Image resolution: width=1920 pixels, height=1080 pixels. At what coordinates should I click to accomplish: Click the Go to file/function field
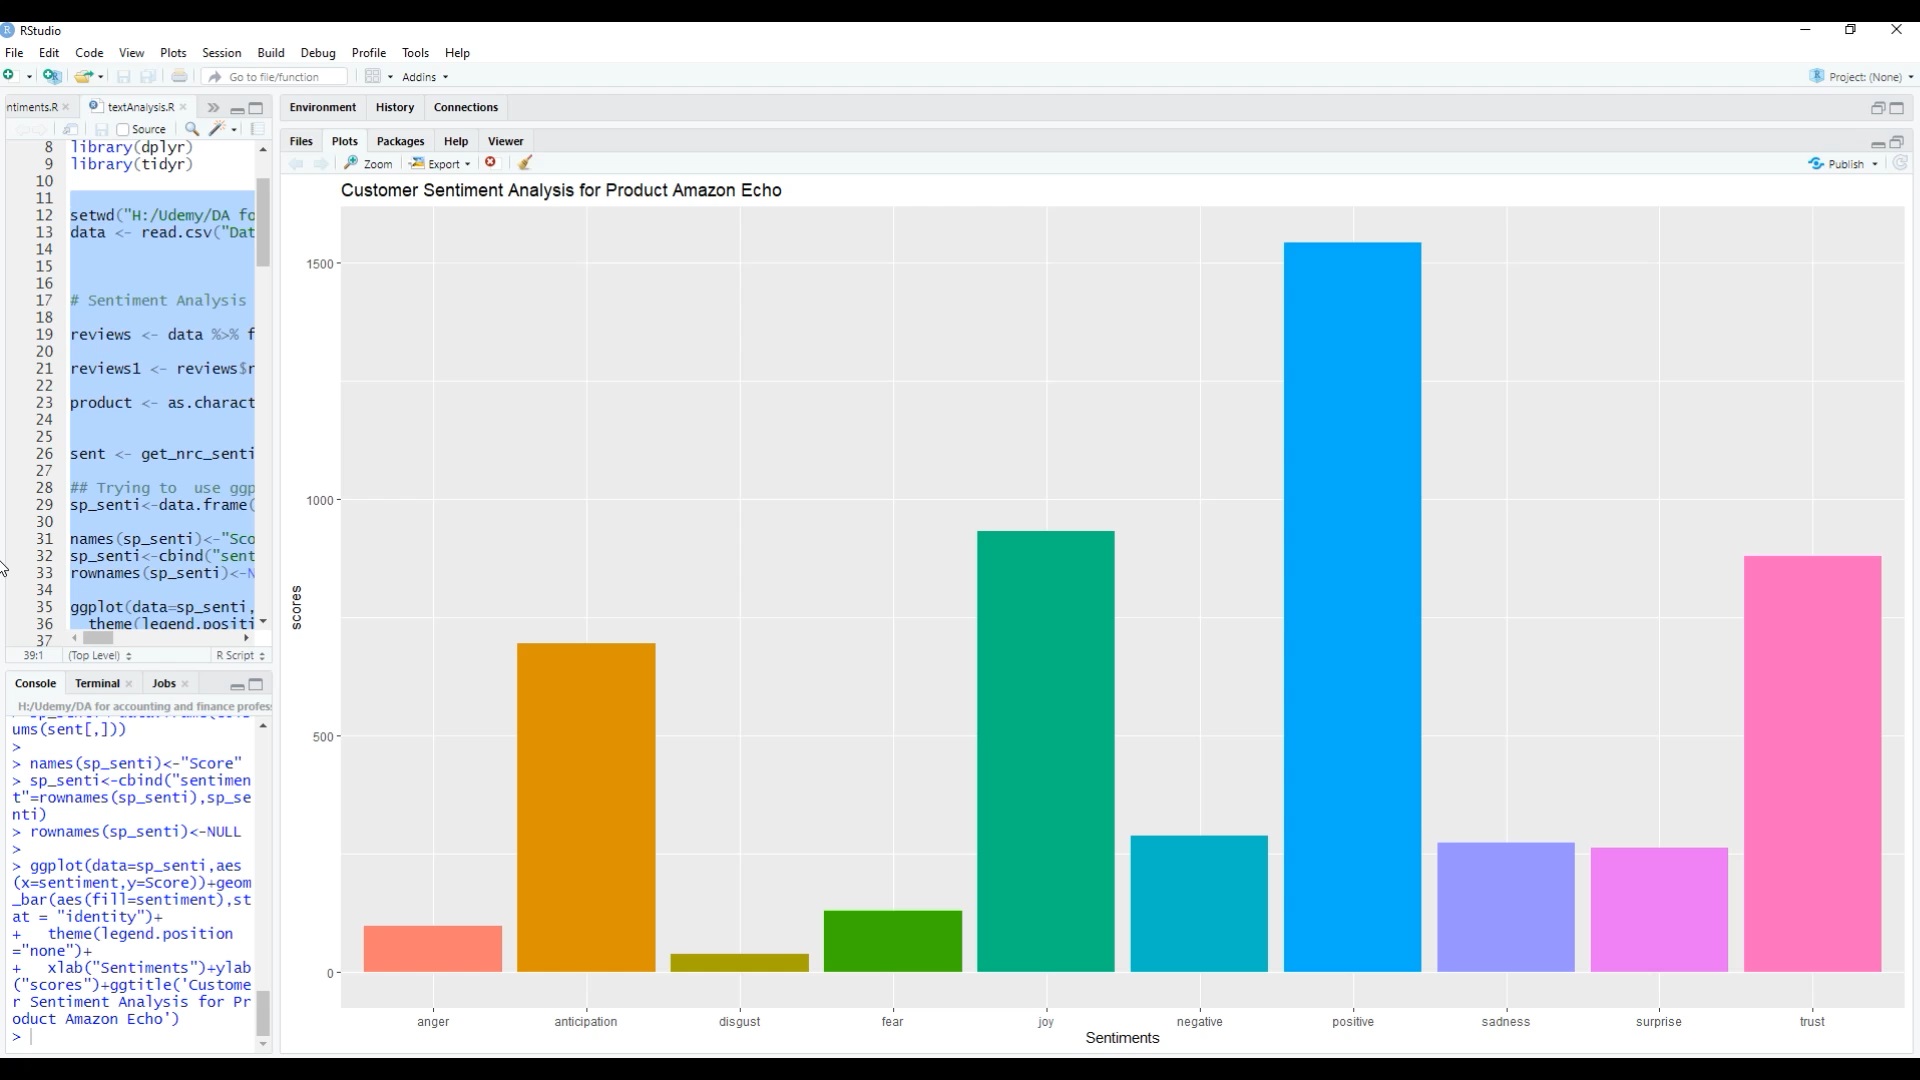pyautogui.click(x=276, y=77)
